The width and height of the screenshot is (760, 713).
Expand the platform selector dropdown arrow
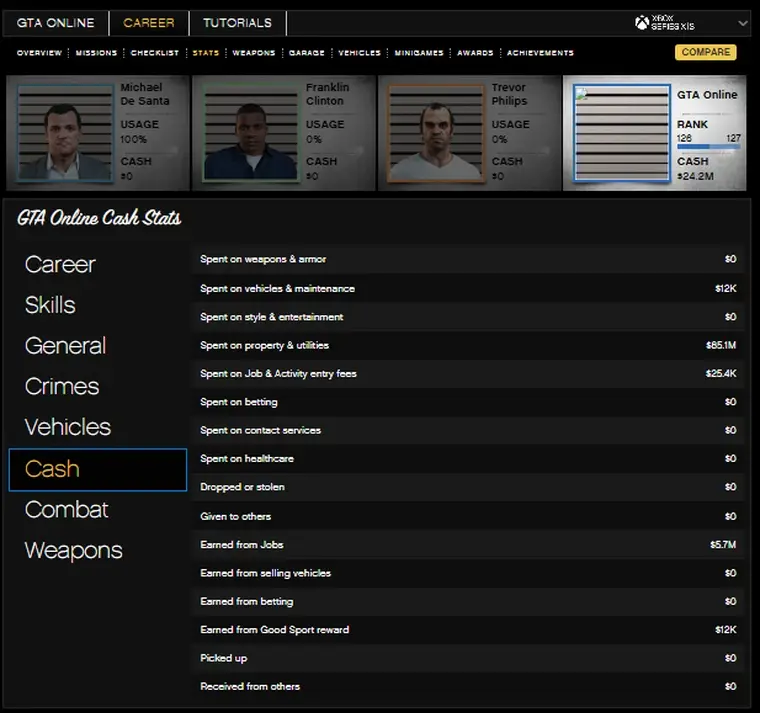(x=742, y=23)
